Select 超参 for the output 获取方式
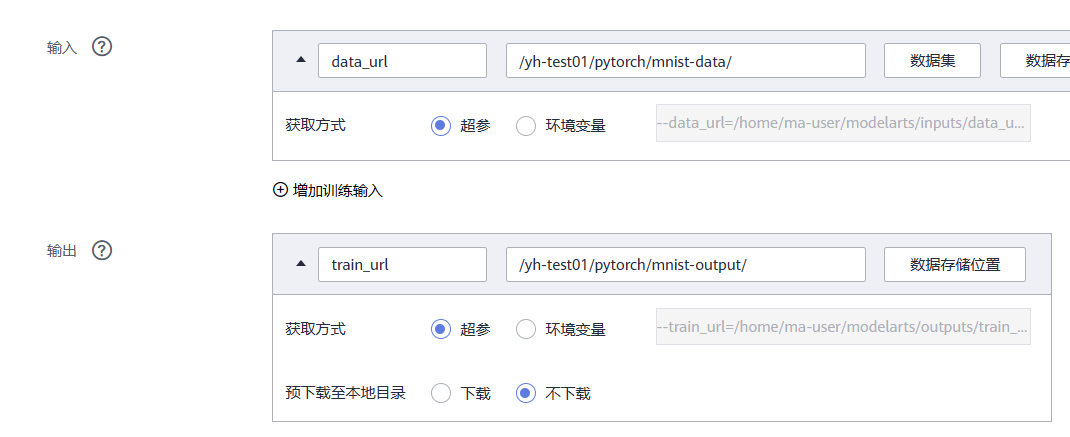The width and height of the screenshot is (1070, 437). (441, 330)
